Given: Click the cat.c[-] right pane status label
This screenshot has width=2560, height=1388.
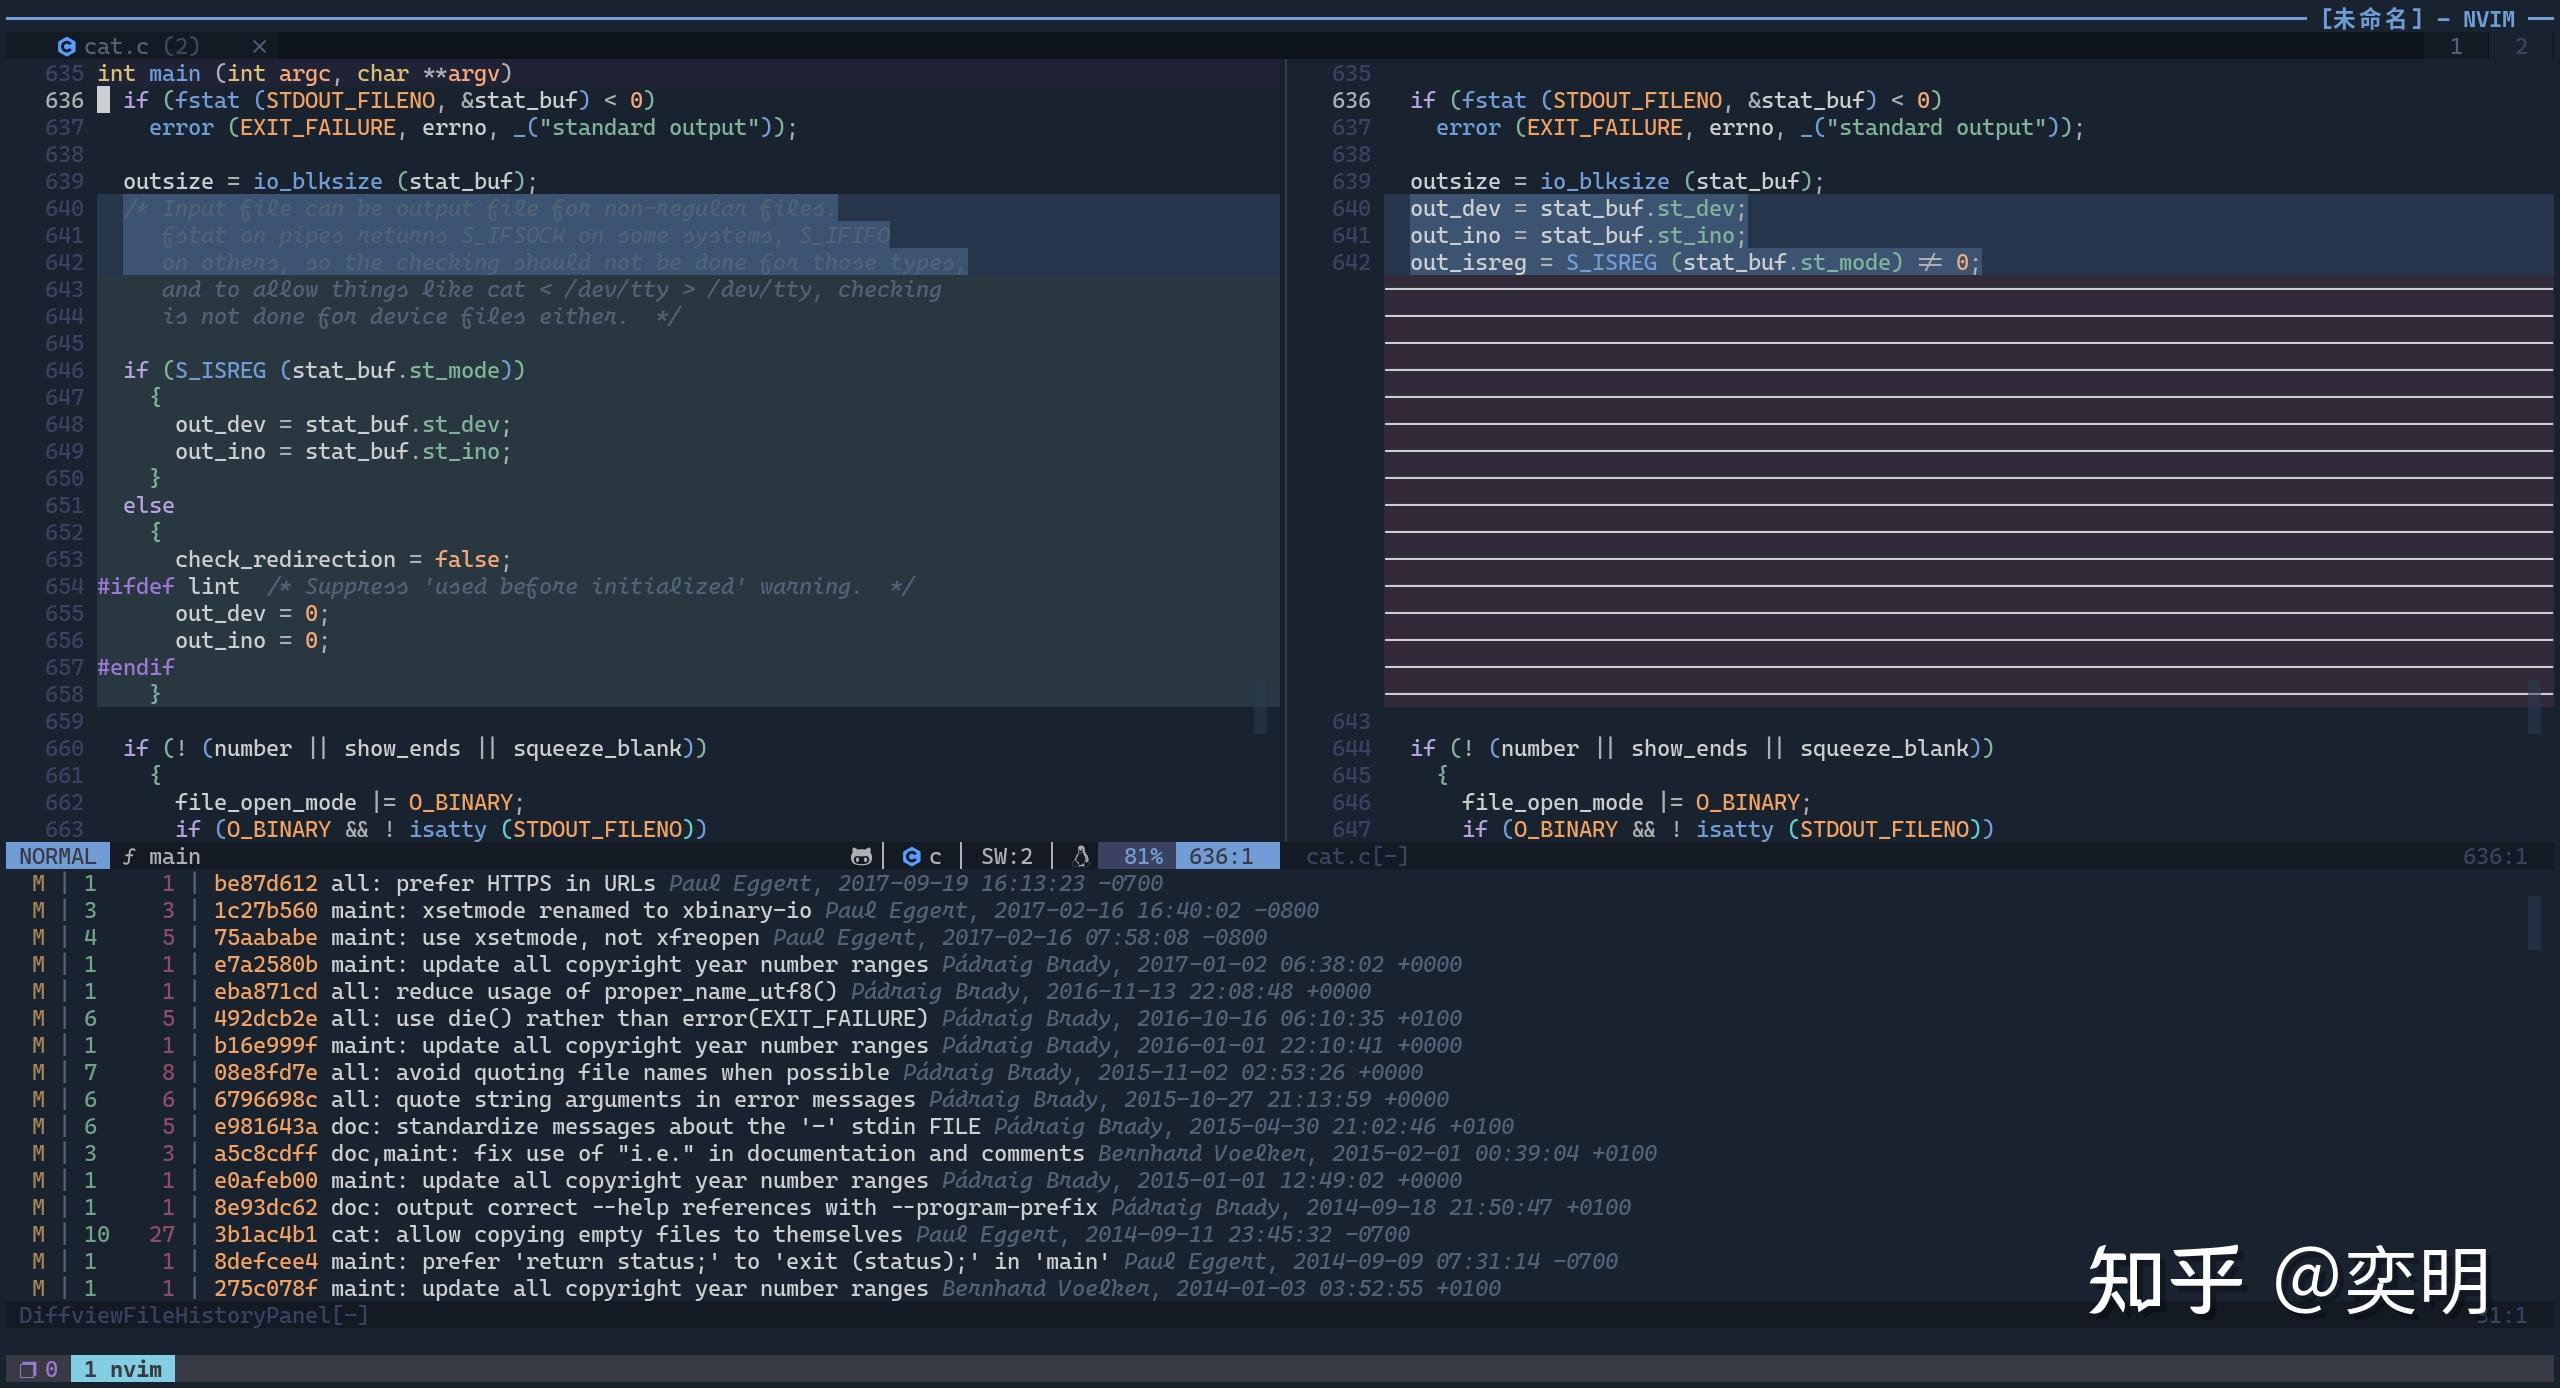Looking at the screenshot, I should click(1357, 857).
